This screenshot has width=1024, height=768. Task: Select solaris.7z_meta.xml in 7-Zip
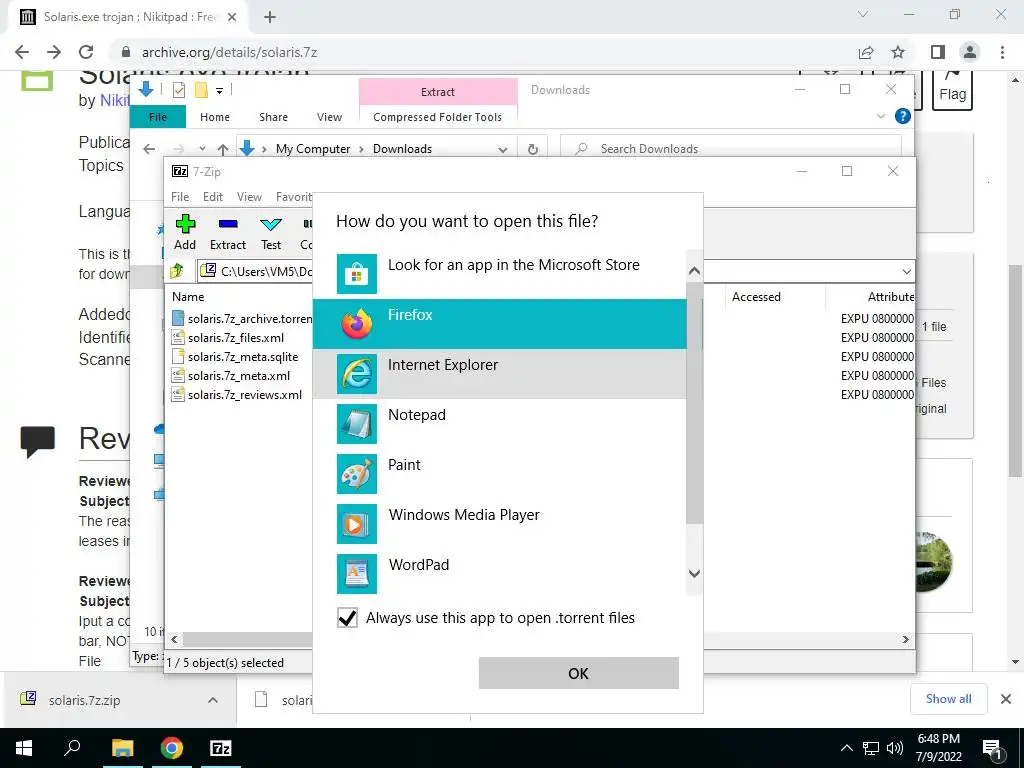click(231, 376)
